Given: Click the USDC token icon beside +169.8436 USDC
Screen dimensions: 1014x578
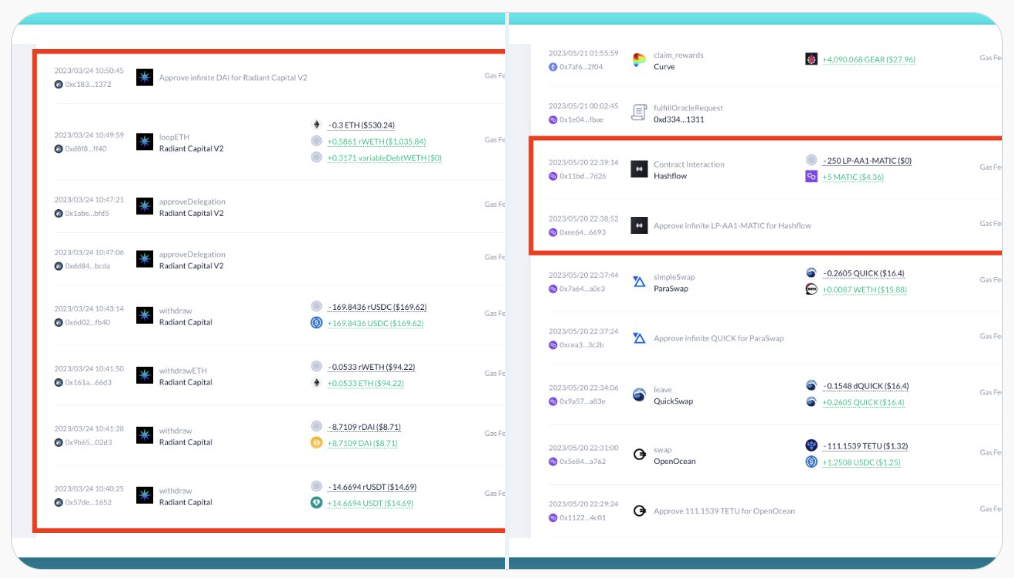Looking at the screenshot, I should (316, 323).
